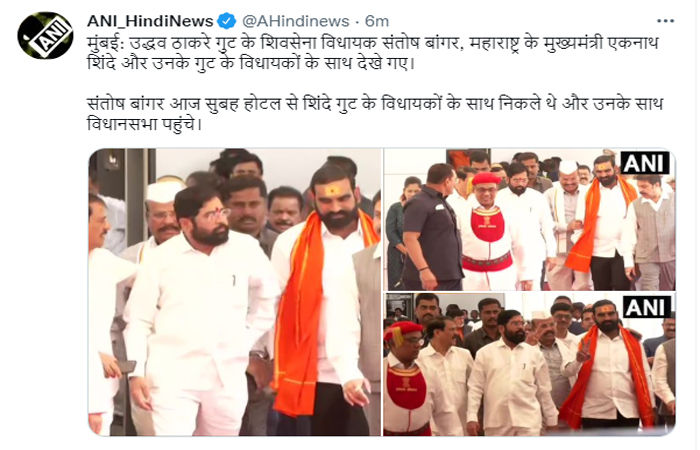The width and height of the screenshot is (700, 450).
Task: Click the ANI watermark on bottom-right photo
Action: pyautogui.click(x=646, y=307)
